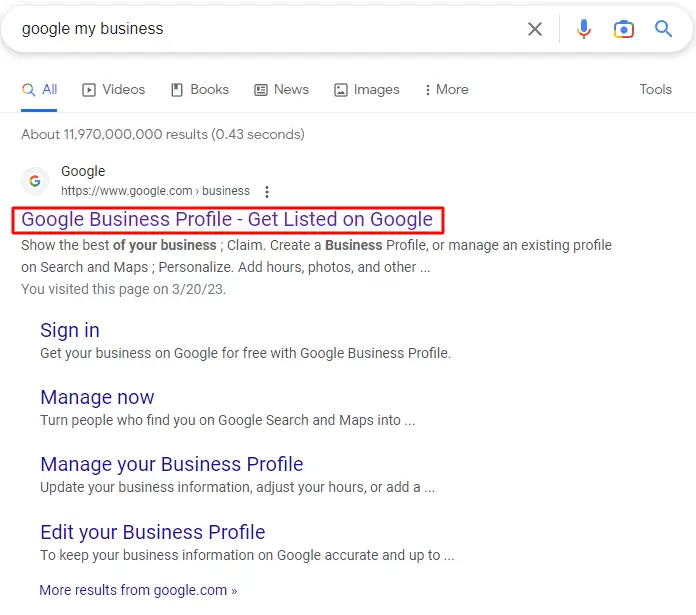Switch to the Books tab

[200, 89]
